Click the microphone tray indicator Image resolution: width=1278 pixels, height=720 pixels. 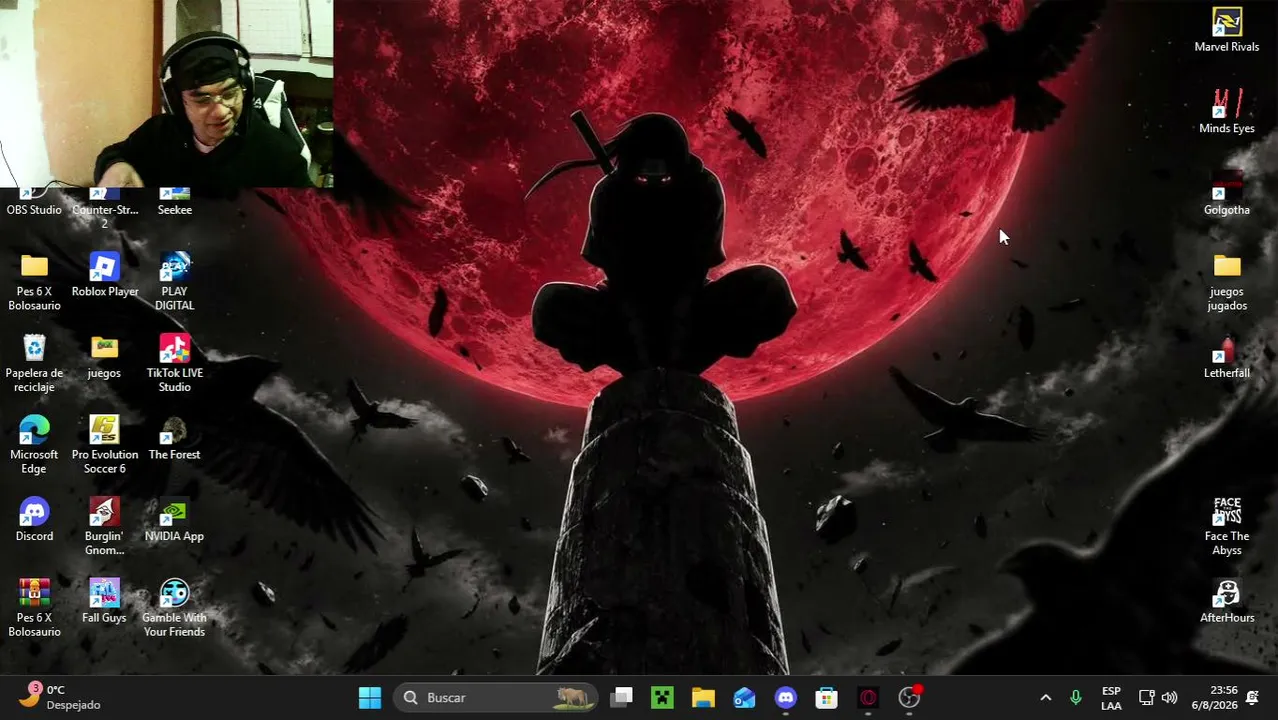coord(1076,698)
